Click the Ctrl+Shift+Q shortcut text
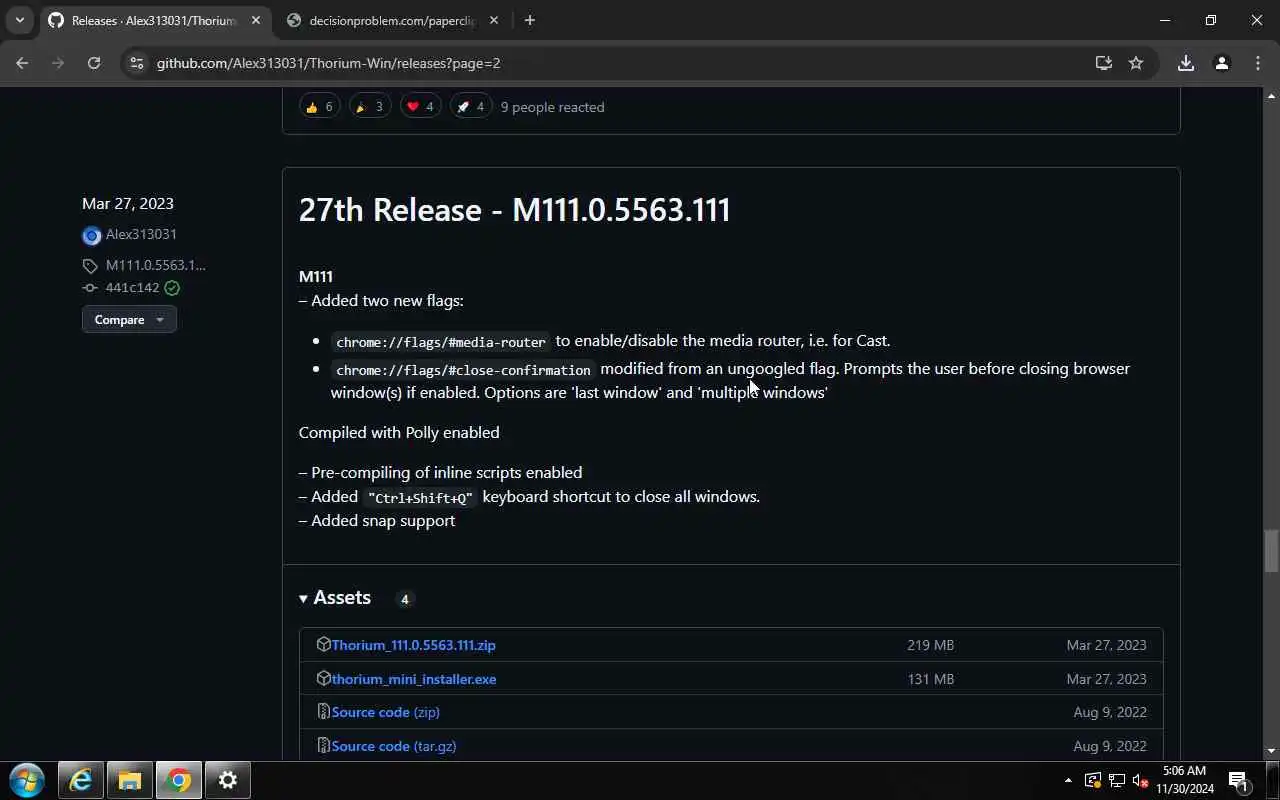 (420, 498)
